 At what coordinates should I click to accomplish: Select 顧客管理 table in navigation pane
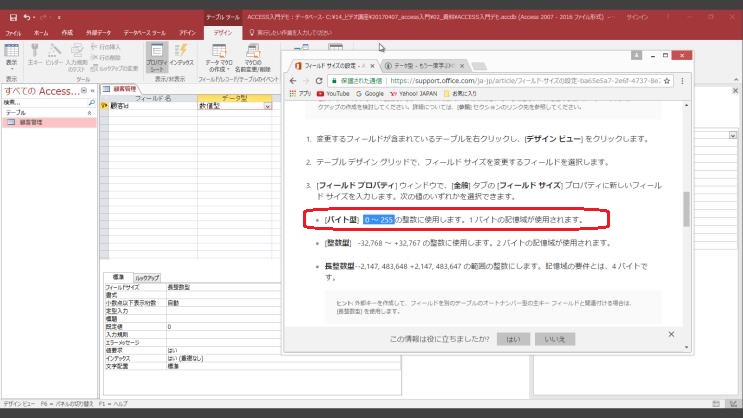49,122
